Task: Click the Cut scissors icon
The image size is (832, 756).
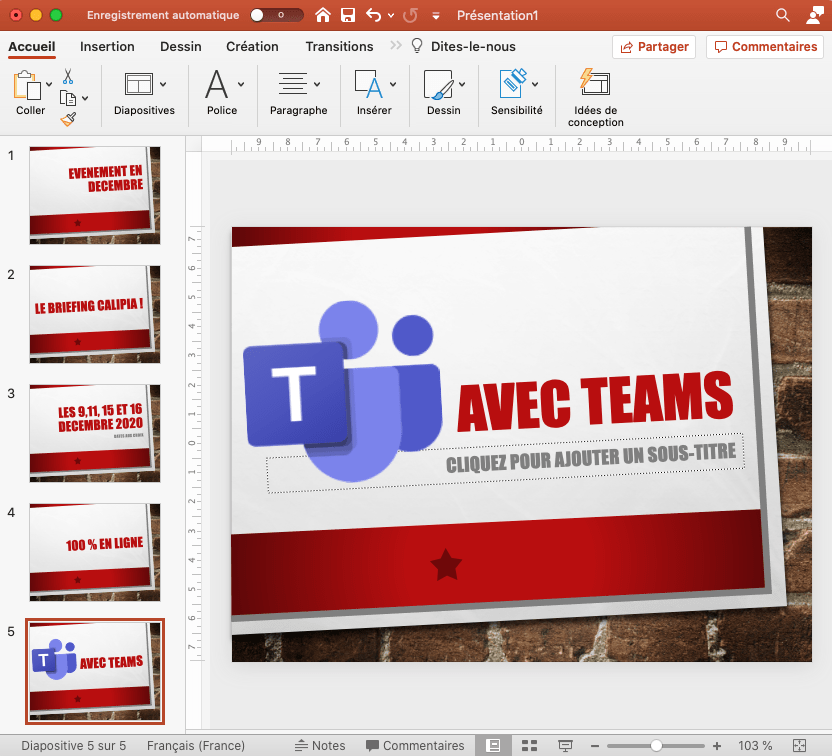Action: coord(68,76)
